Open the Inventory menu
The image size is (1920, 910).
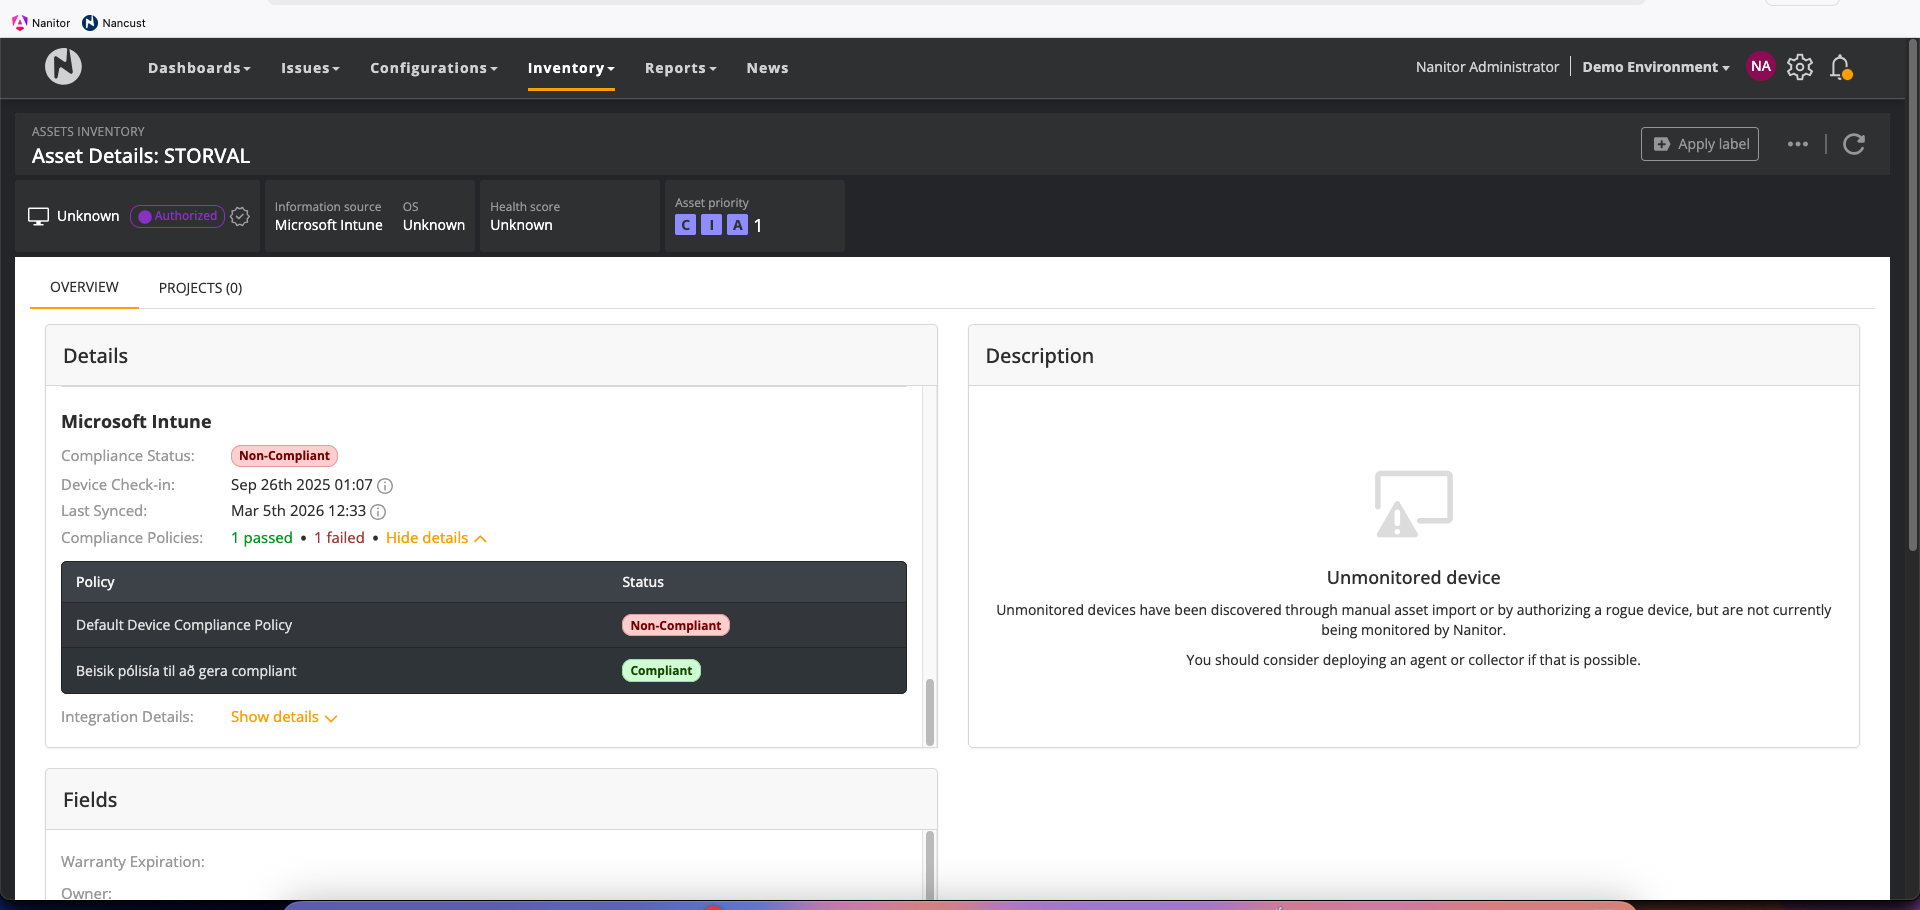coord(571,68)
